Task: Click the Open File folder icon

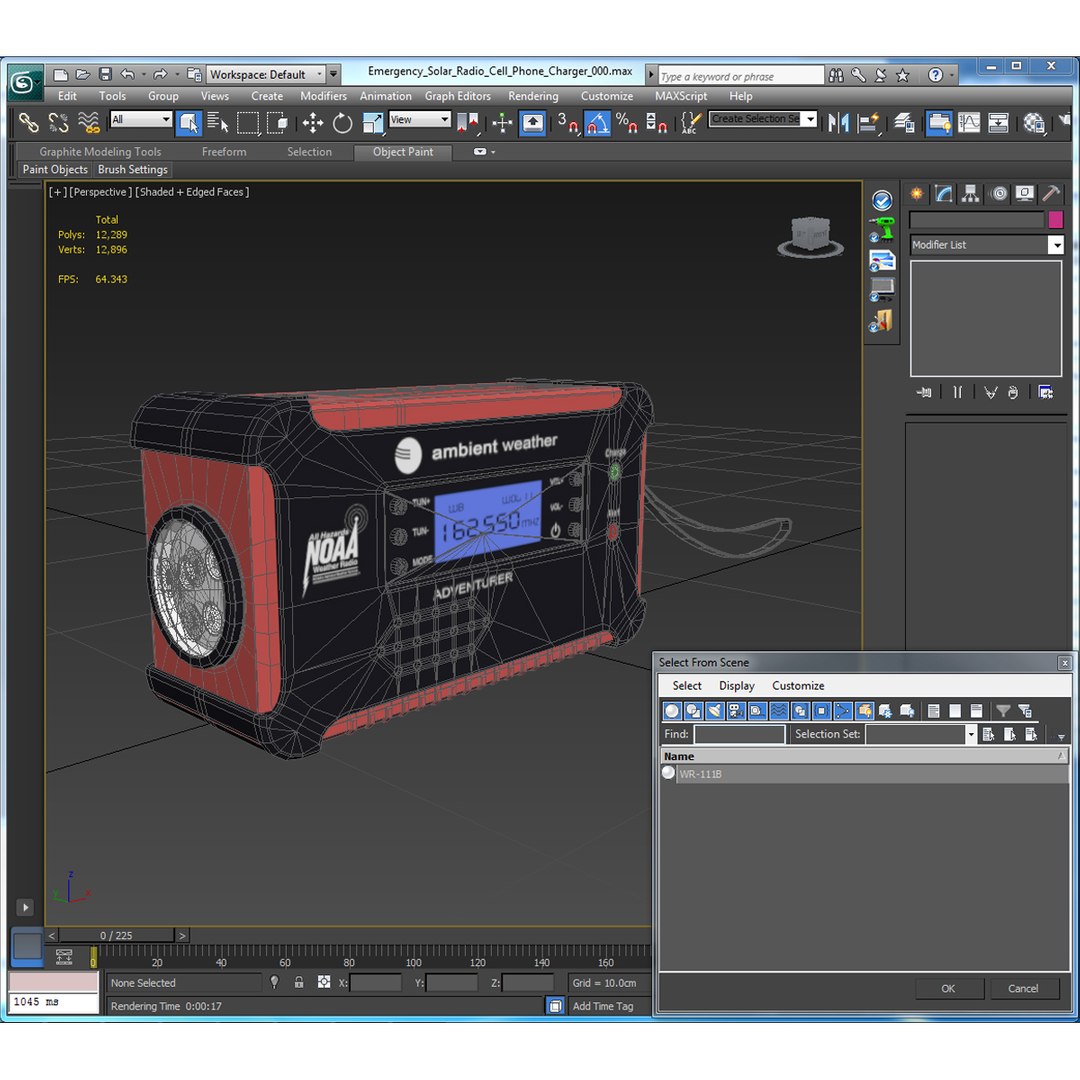Action: 83,74
